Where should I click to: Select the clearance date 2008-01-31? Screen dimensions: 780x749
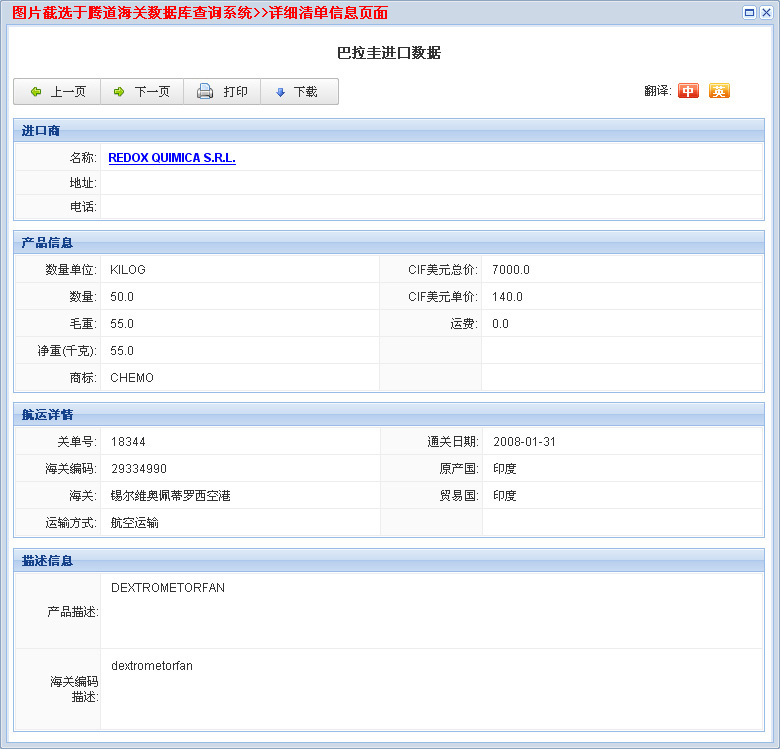[523, 442]
